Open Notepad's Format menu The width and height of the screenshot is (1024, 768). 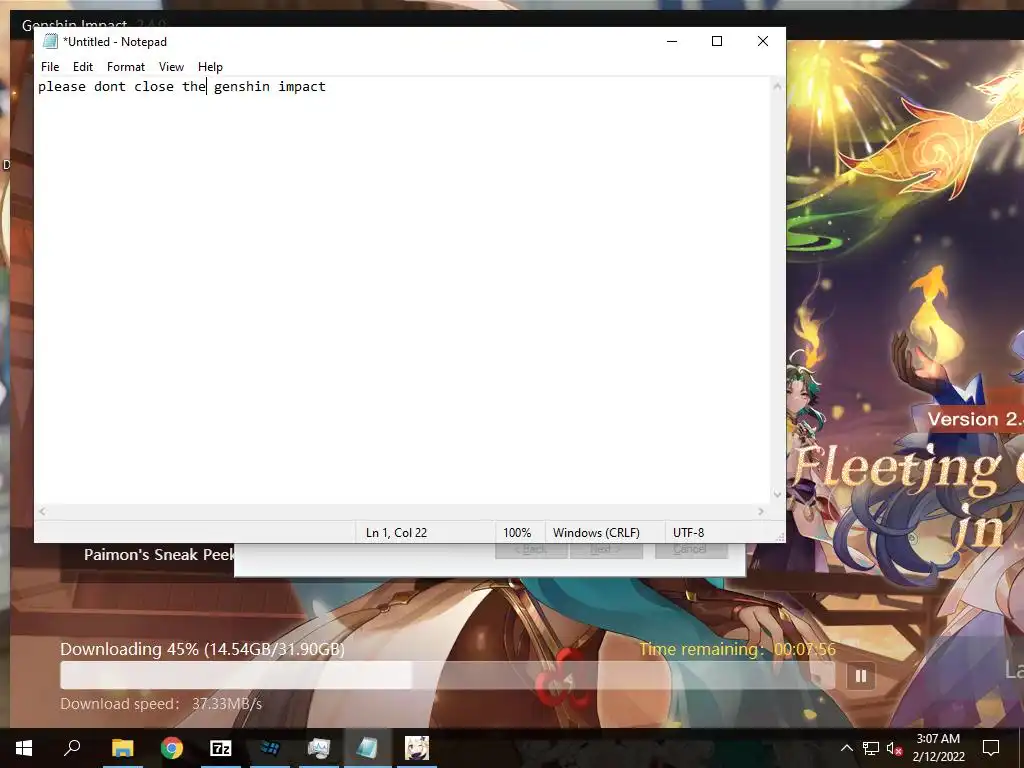click(x=125, y=67)
